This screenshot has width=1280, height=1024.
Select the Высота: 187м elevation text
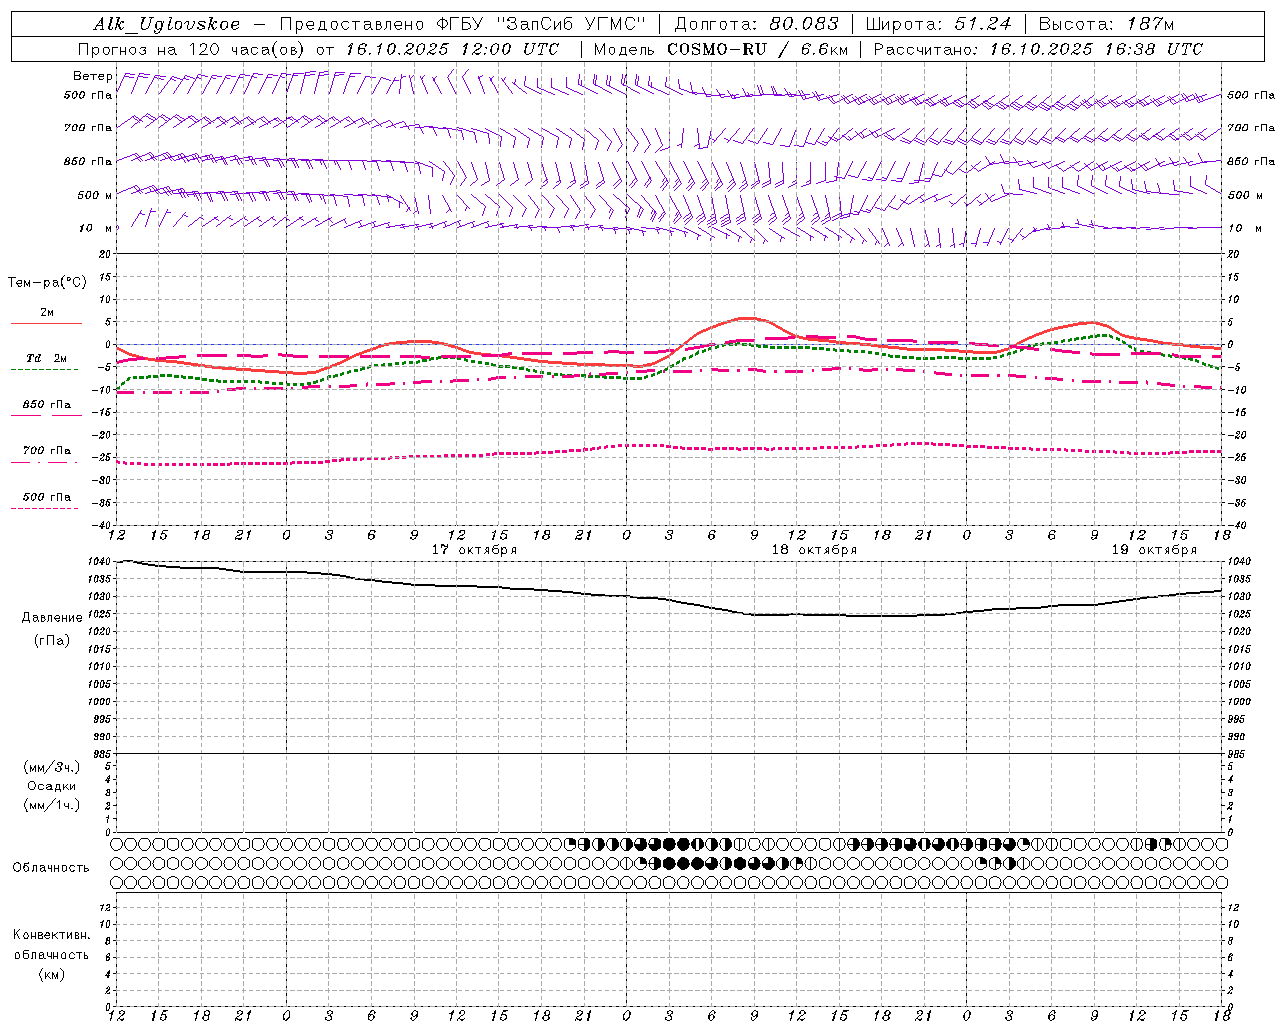point(1107,24)
